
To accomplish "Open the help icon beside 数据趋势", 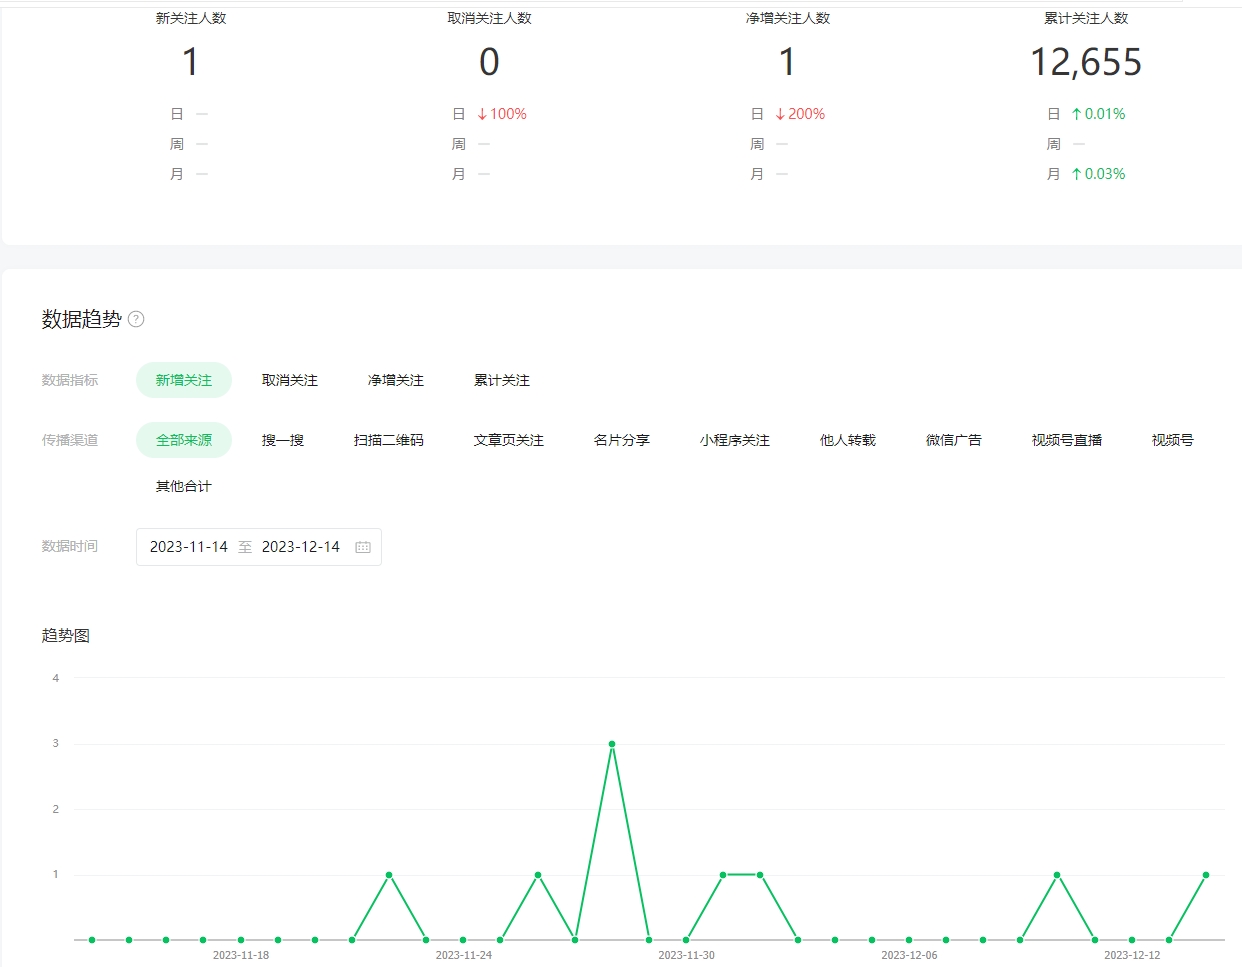I will (137, 319).
